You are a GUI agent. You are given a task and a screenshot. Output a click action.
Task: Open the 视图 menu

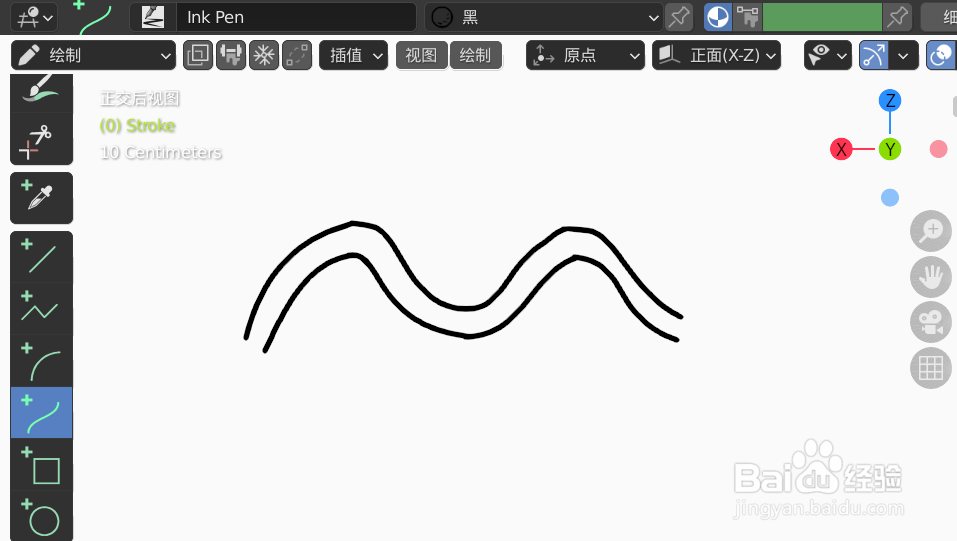(x=421, y=56)
